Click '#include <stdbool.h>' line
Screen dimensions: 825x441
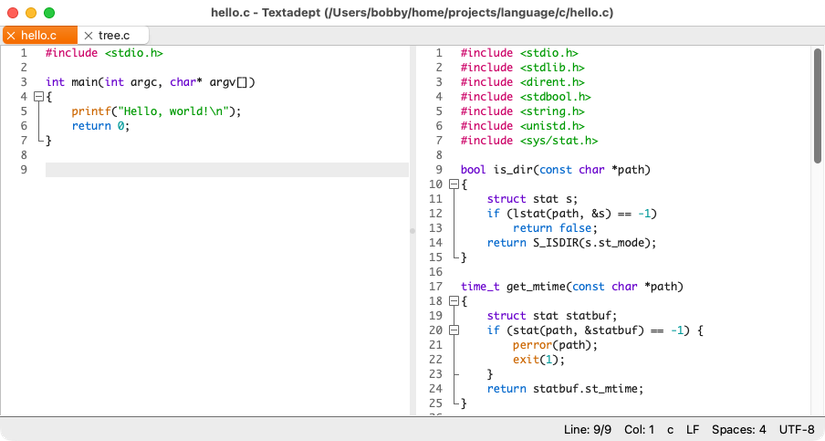pyautogui.click(x=526, y=97)
